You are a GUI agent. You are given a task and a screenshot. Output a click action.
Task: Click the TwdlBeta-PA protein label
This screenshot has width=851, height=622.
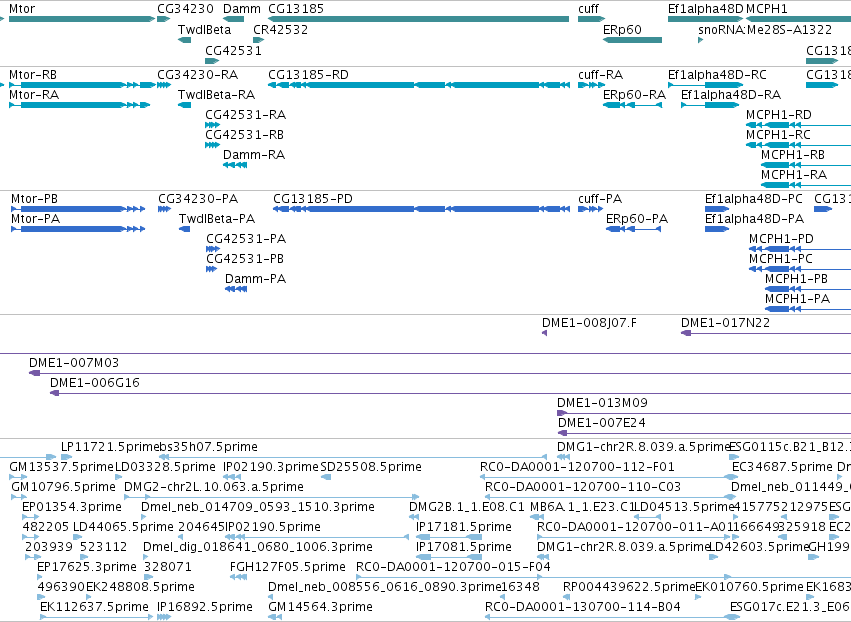coord(217,219)
